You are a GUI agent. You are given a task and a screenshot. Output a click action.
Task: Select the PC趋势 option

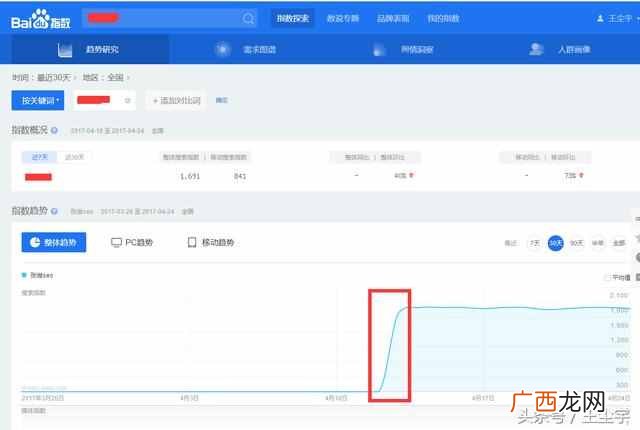[x=131, y=242]
